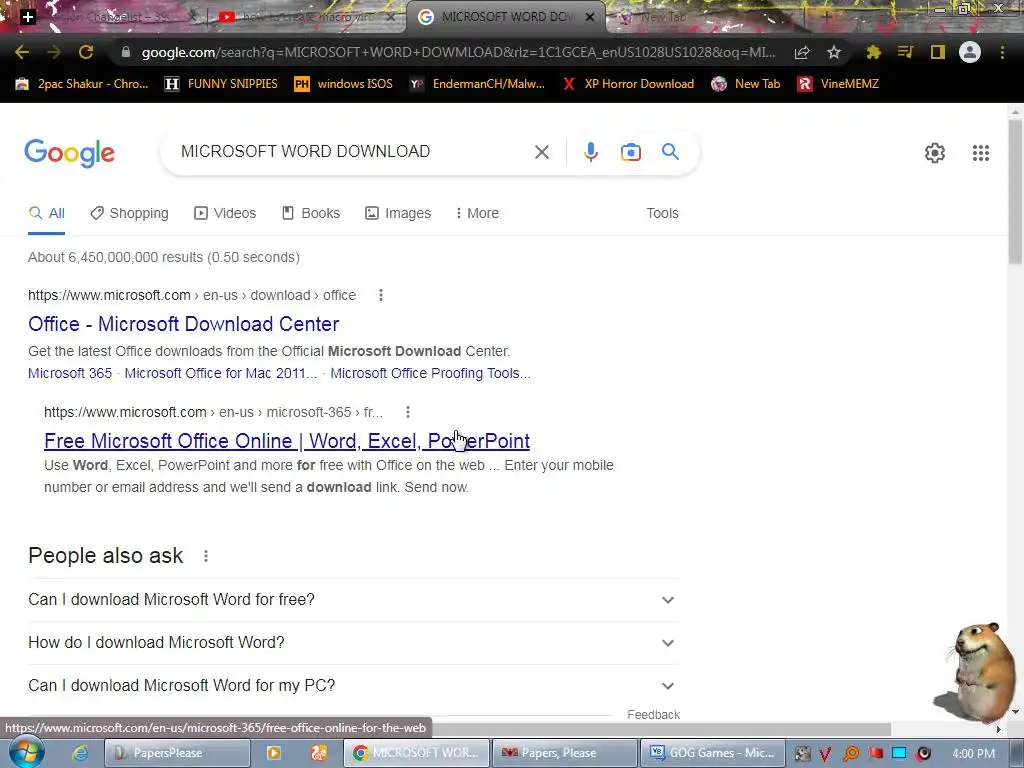The image size is (1024, 768).
Task: Switch to the Images tab
Action: click(x=398, y=213)
